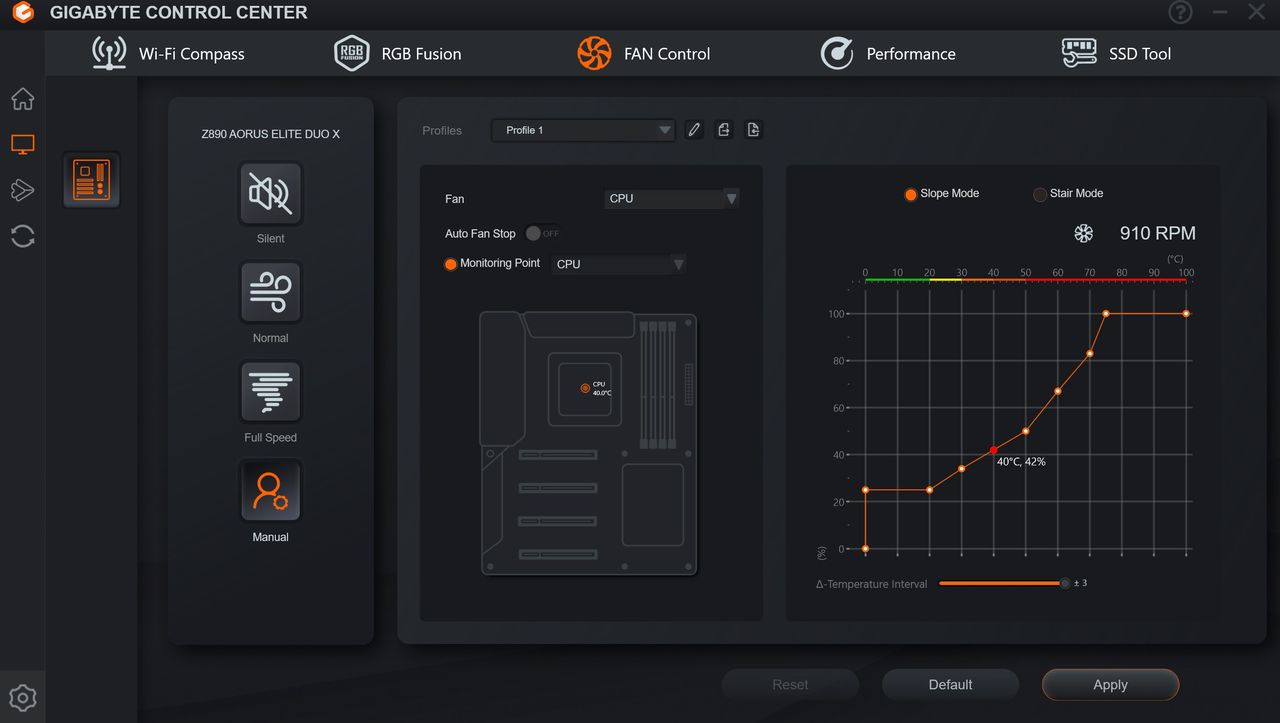Click the arrow icon in sidebar

22,190
